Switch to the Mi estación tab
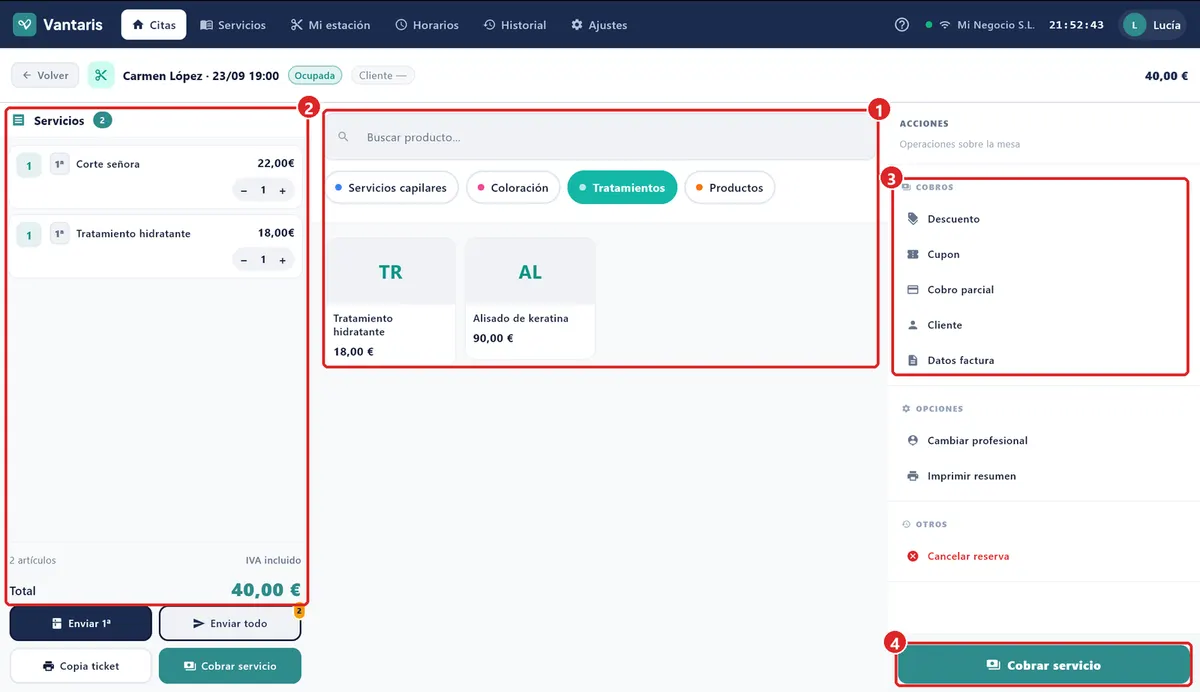 point(330,25)
